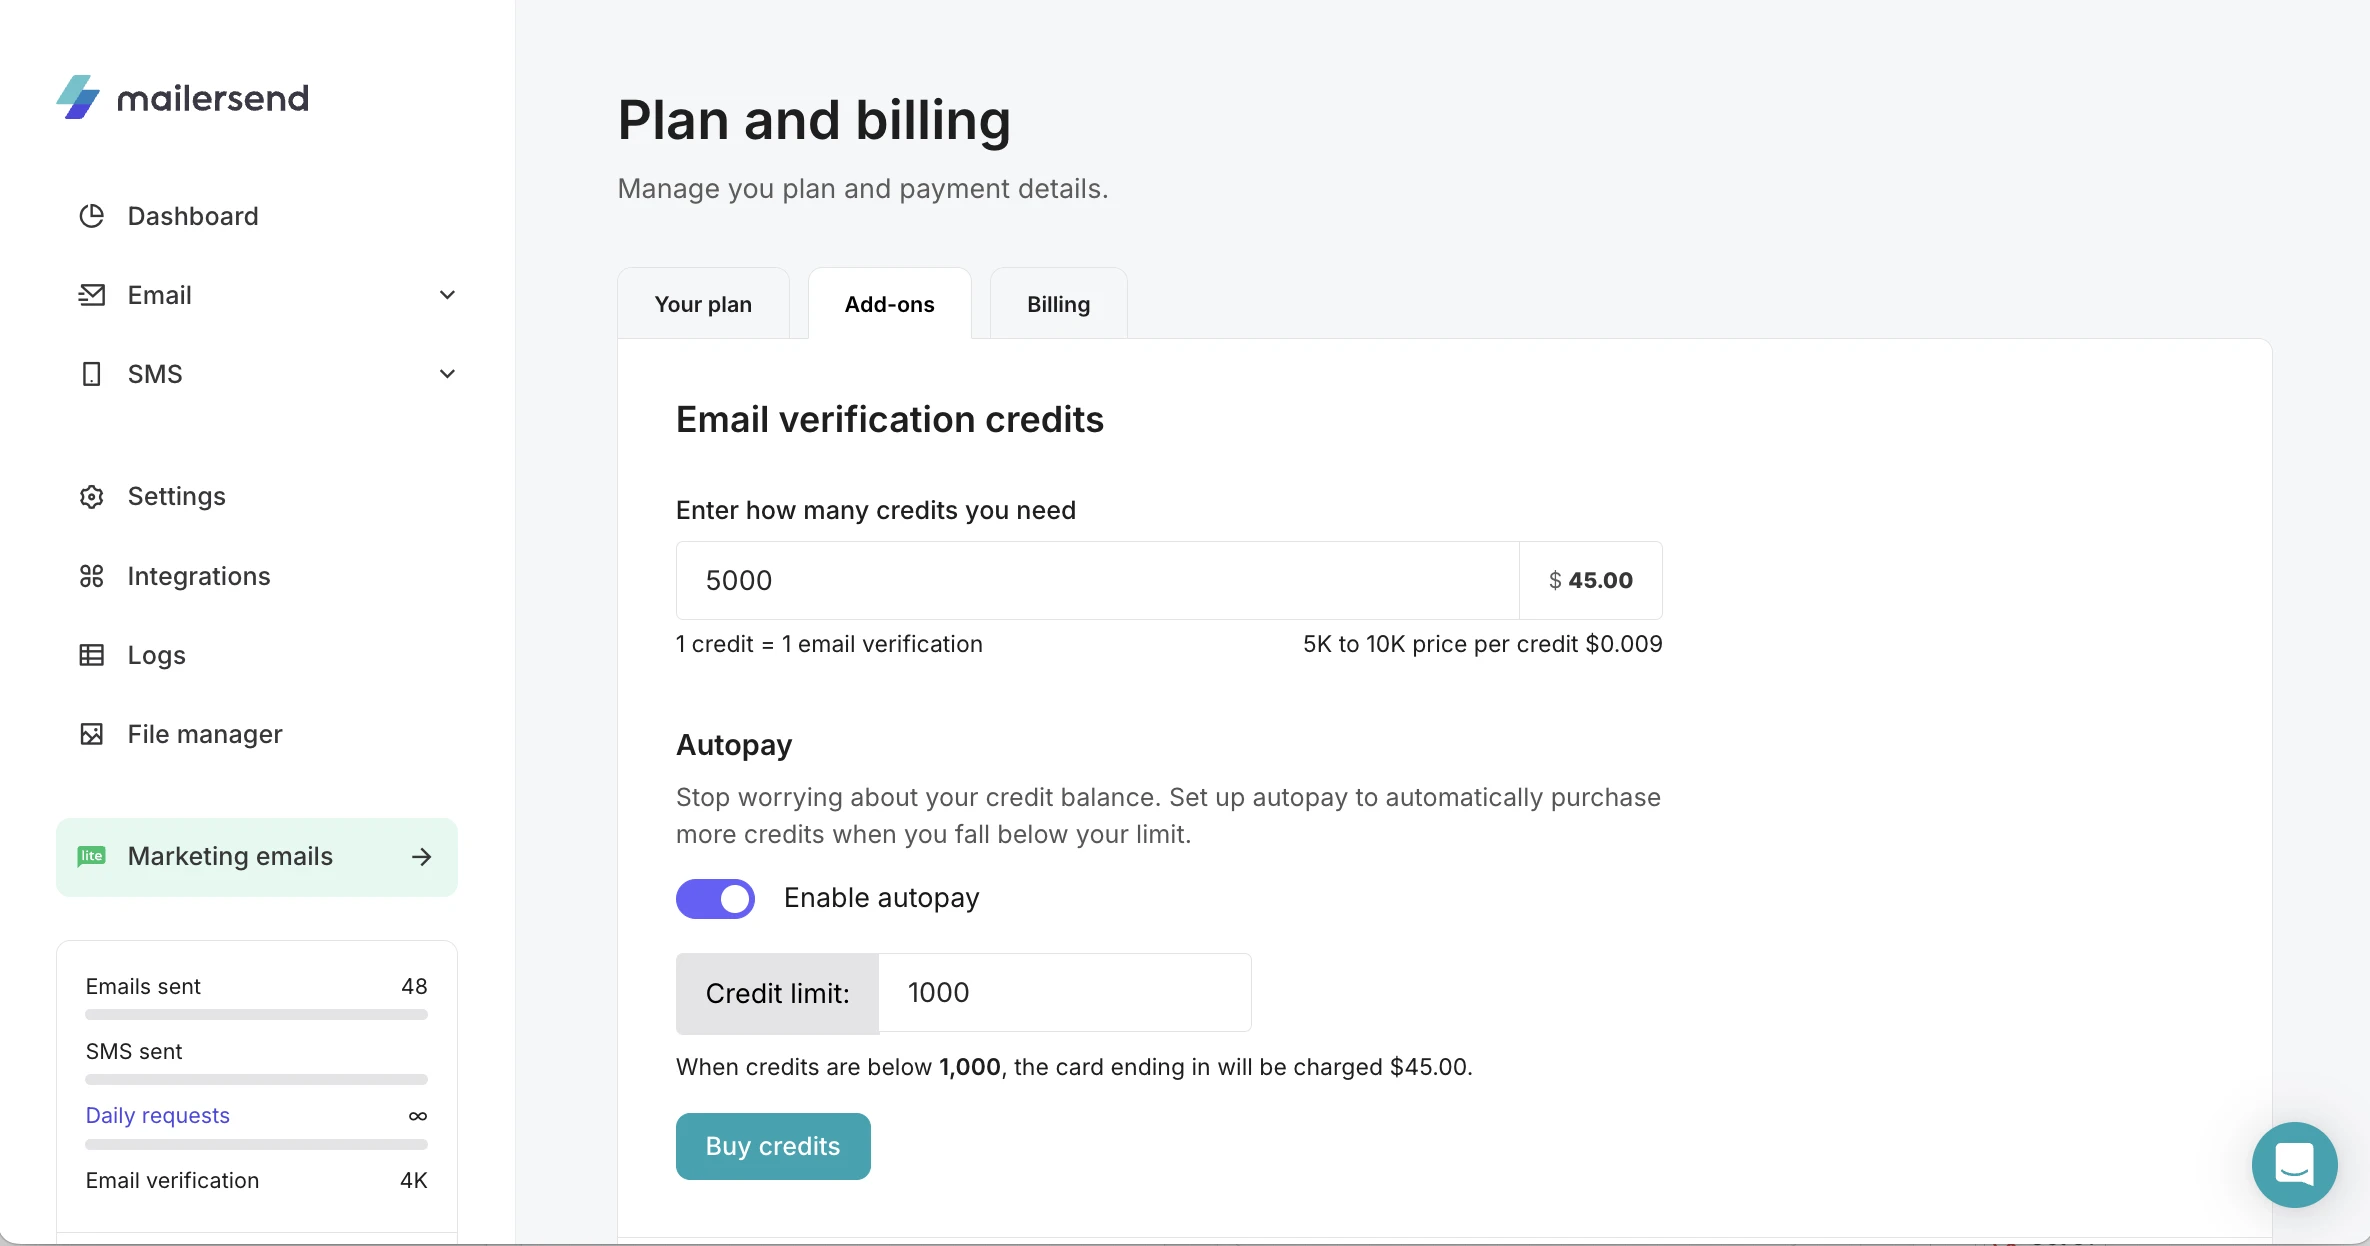Open the Billing tab
Viewport: 2370px width, 1246px height.
1058,303
